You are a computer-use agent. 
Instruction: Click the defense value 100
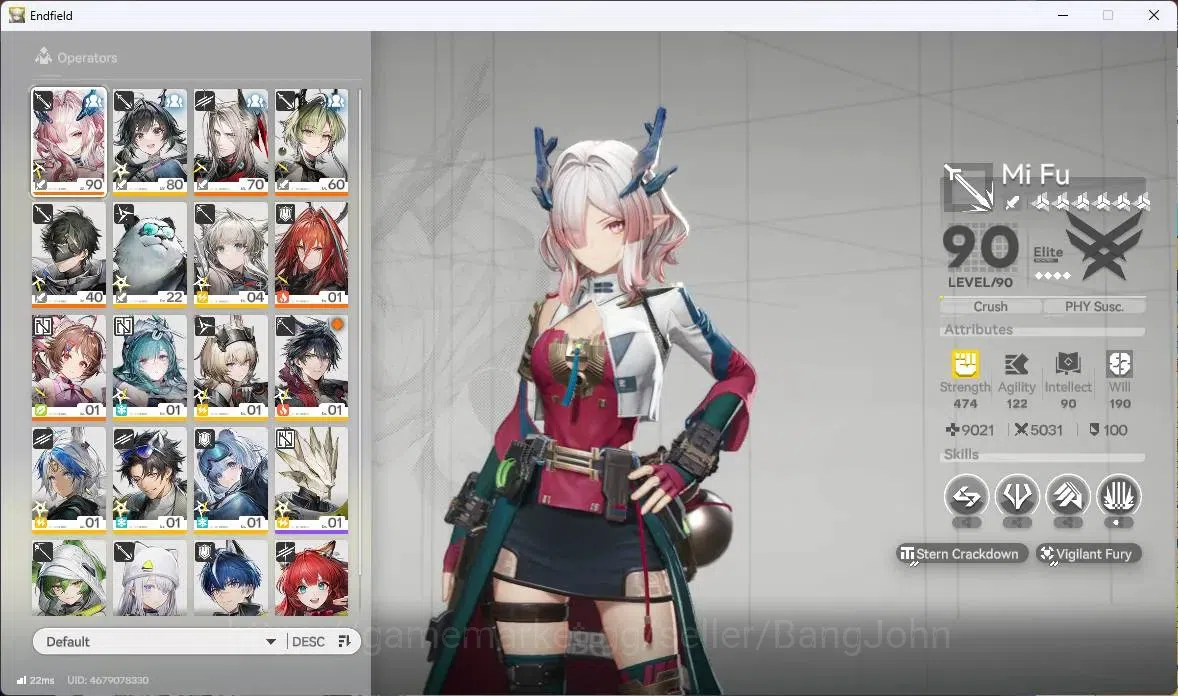point(1108,430)
